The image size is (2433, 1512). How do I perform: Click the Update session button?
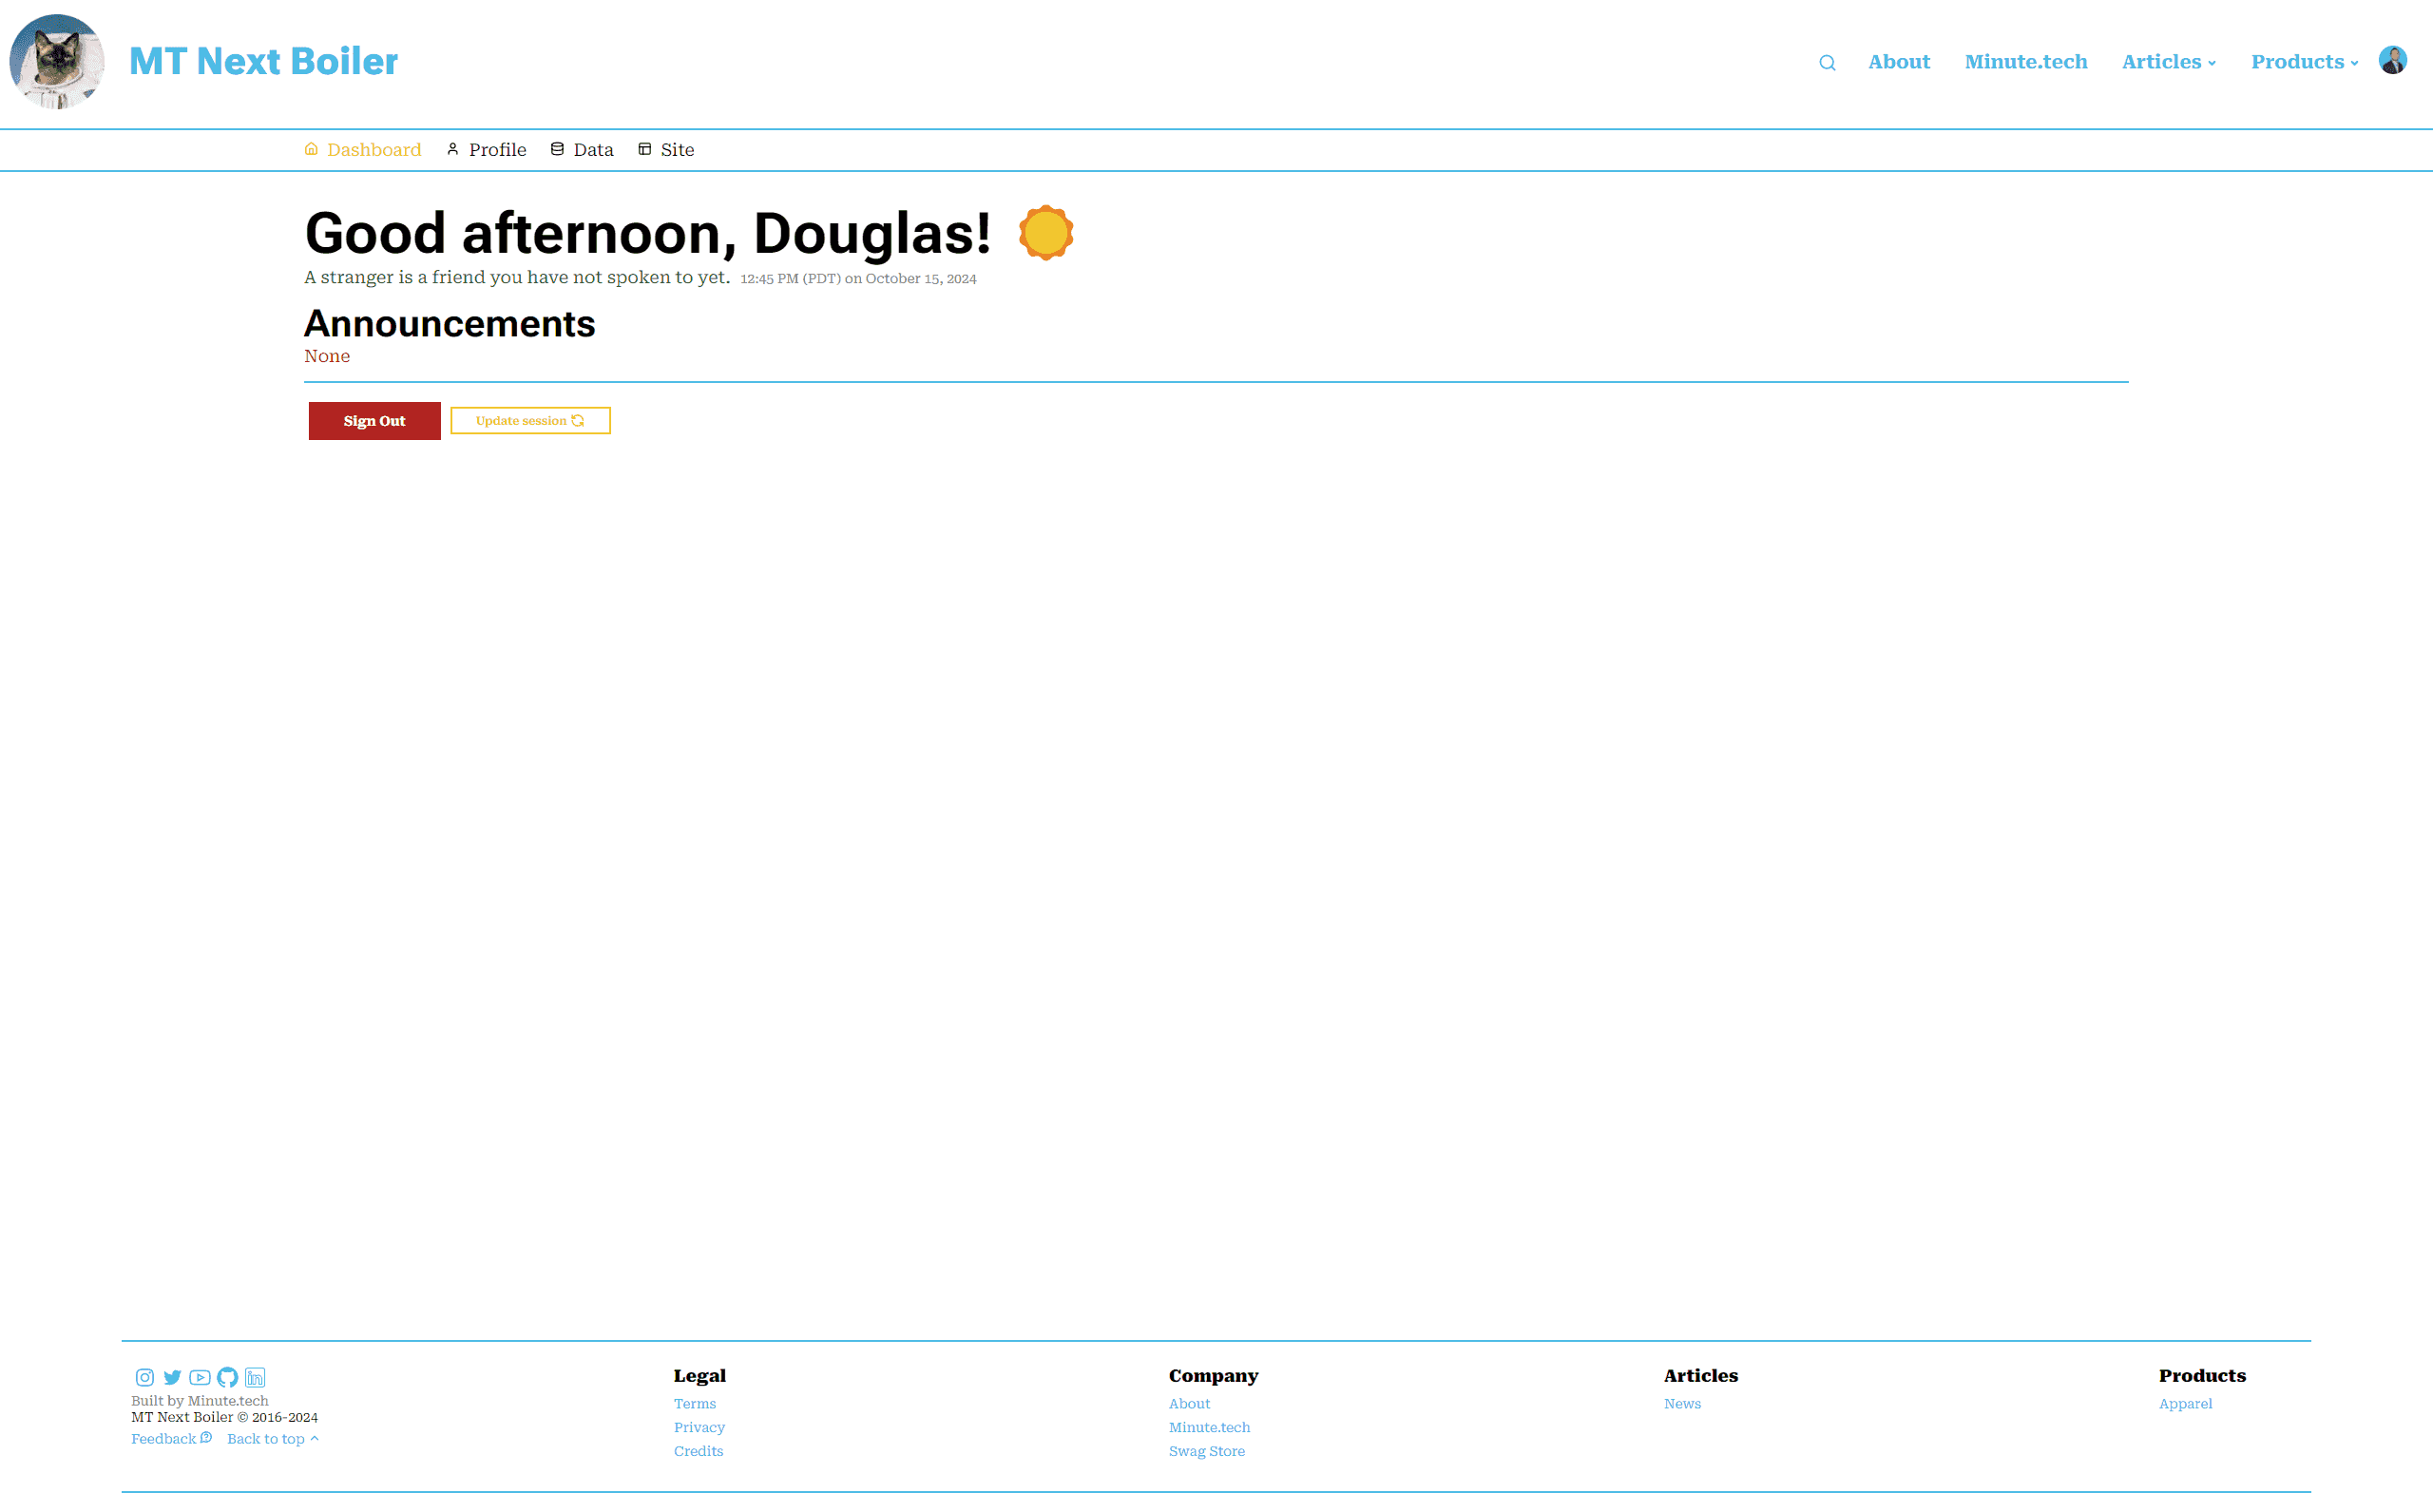pos(530,421)
